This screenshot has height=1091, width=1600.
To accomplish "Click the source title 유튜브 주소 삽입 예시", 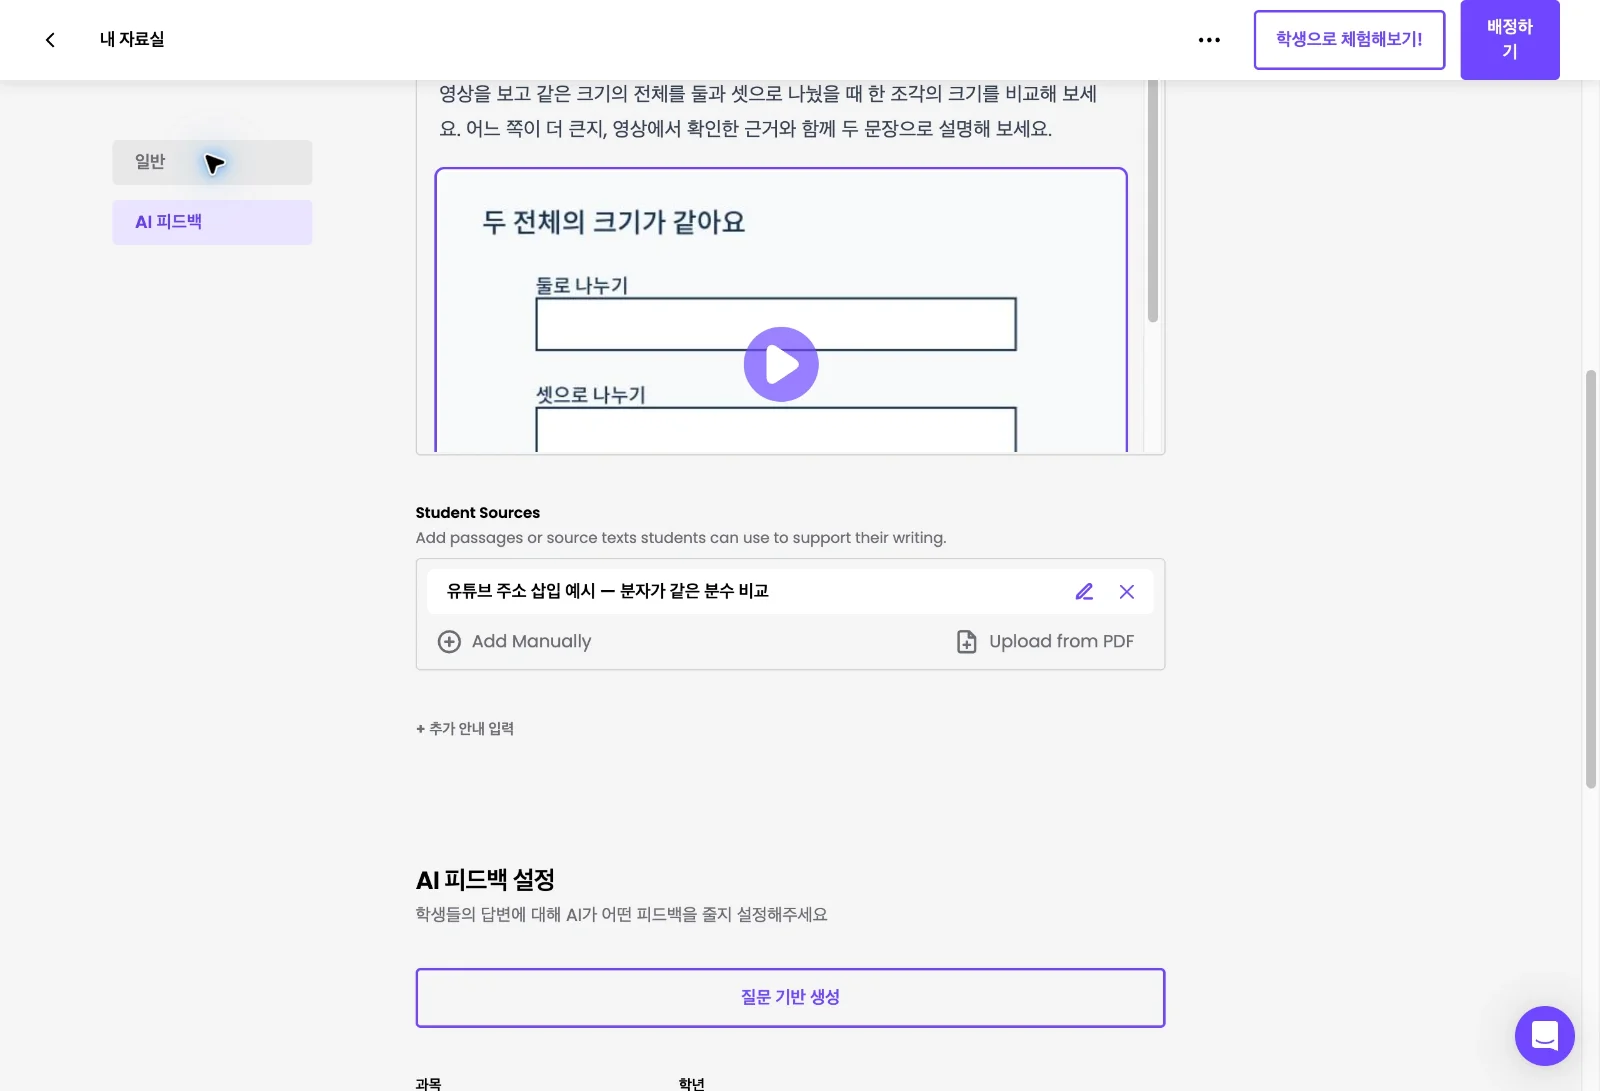I will click(607, 591).
